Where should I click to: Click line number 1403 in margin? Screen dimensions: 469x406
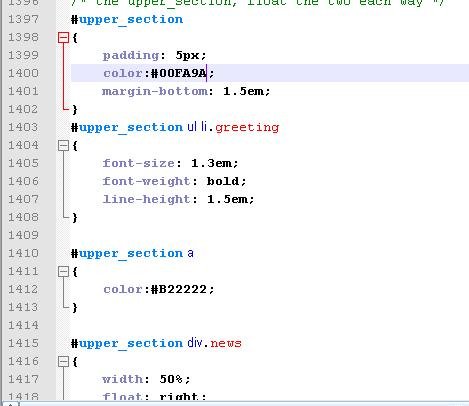point(23,127)
